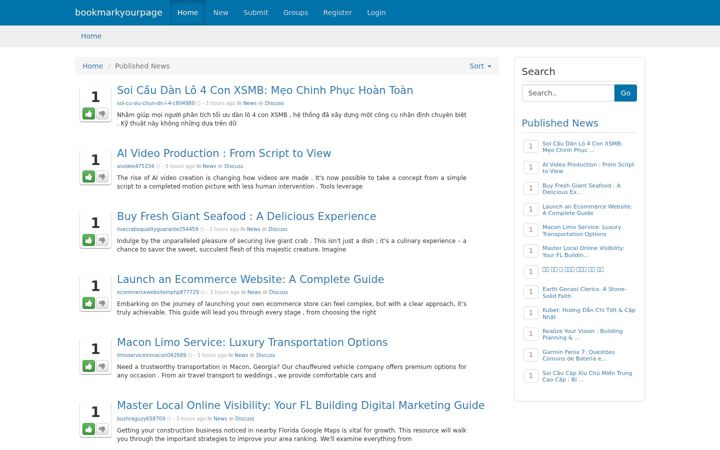Image resolution: width=720 pixels, height=450 pixels.
Task: Upvote the Buy Fresh Giant Seafood story
Action: pyautogui.click(x=89, y=240)
